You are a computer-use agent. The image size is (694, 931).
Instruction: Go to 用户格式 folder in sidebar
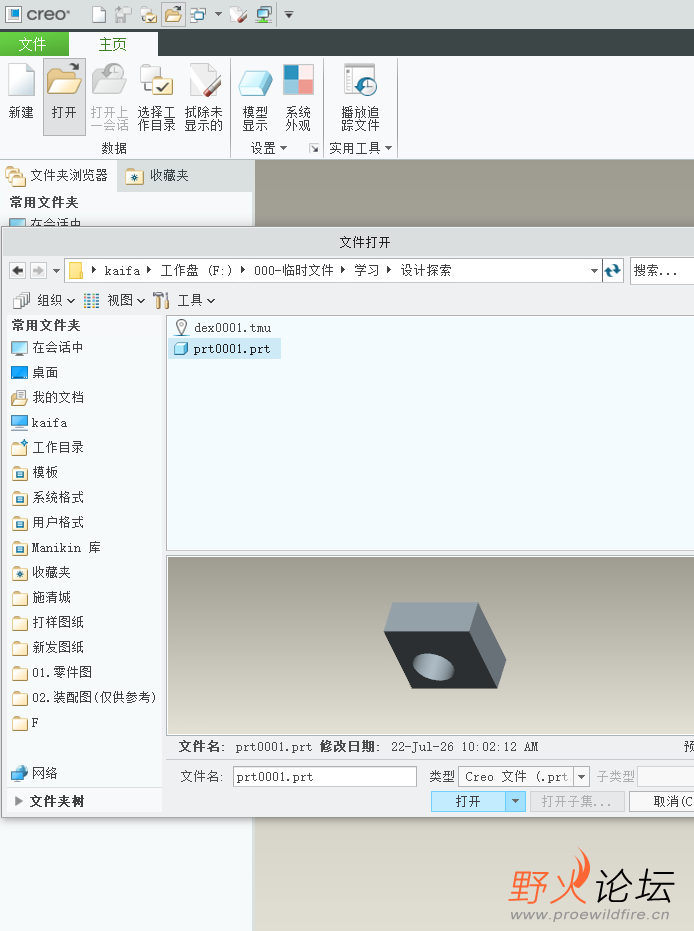pyautogui.click(x=47, y=522)
